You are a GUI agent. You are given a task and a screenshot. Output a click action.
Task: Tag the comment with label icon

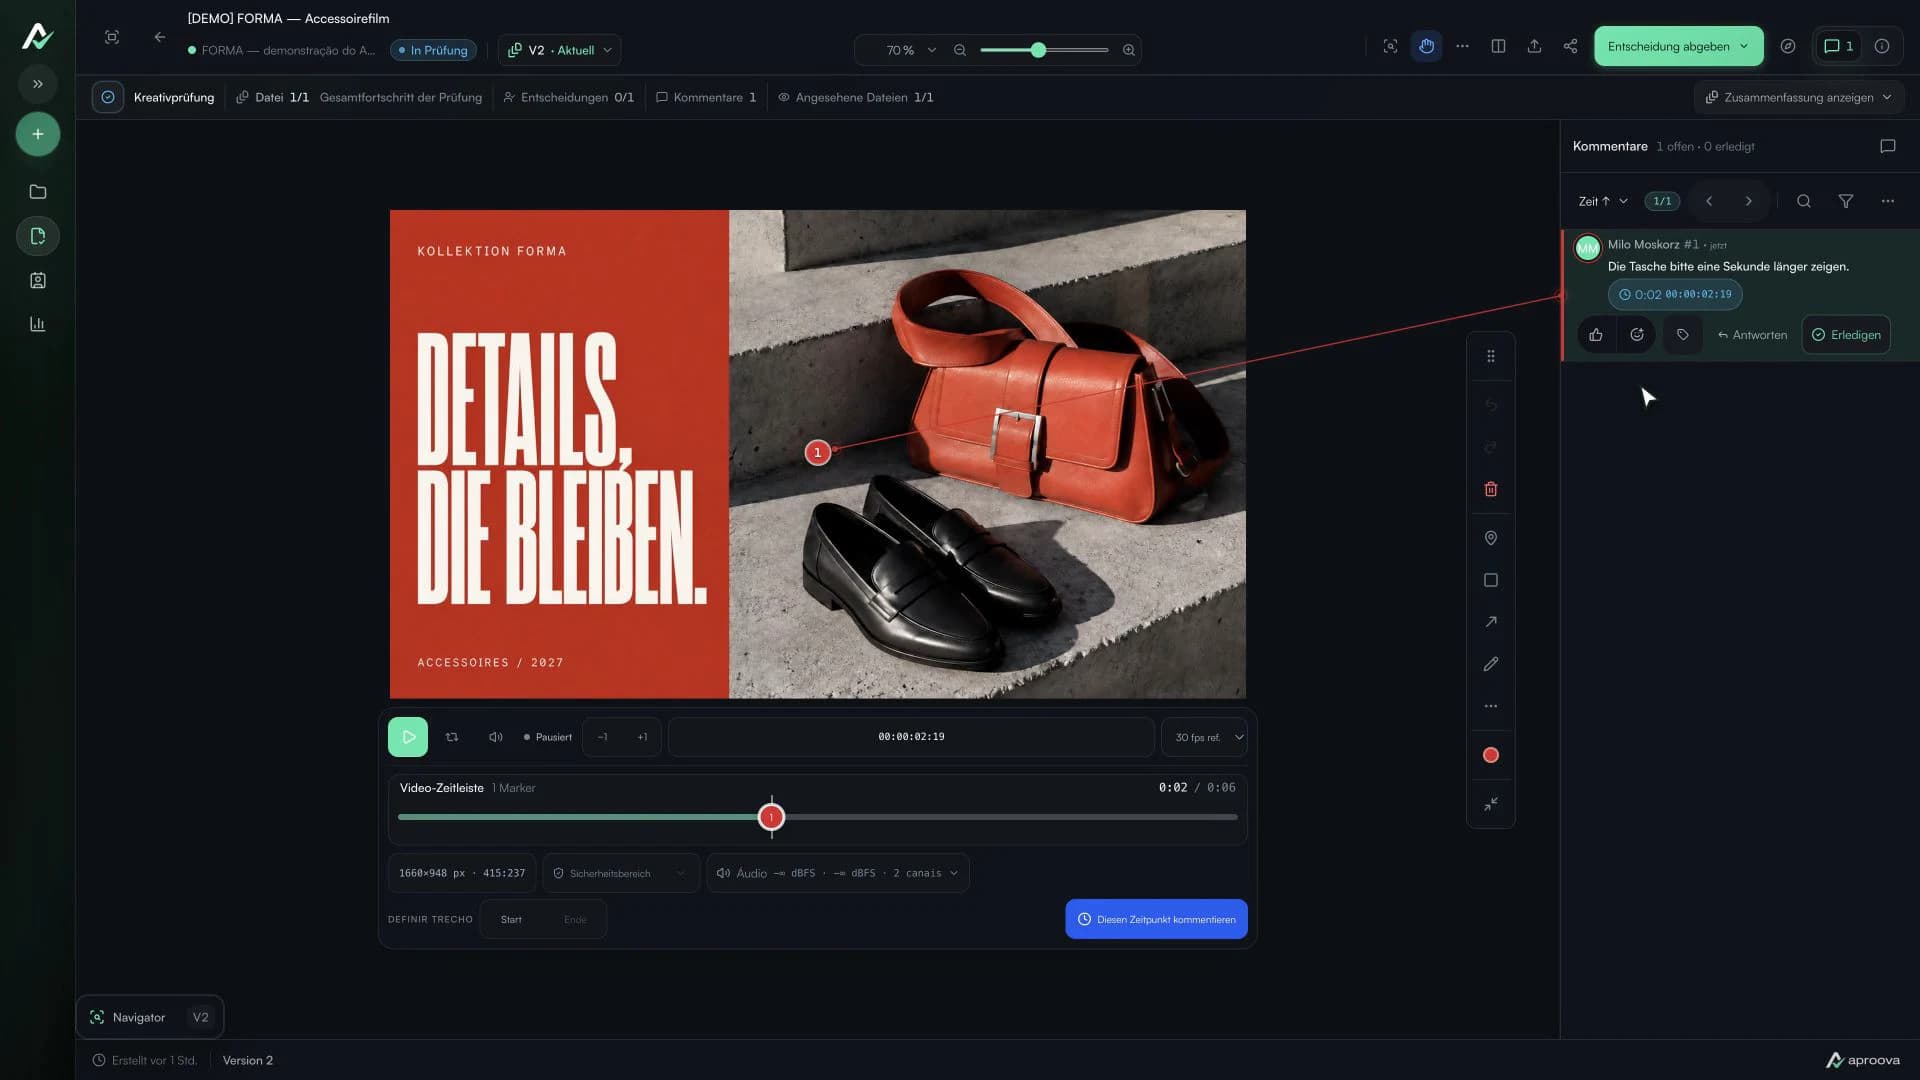click(1683, 335)
